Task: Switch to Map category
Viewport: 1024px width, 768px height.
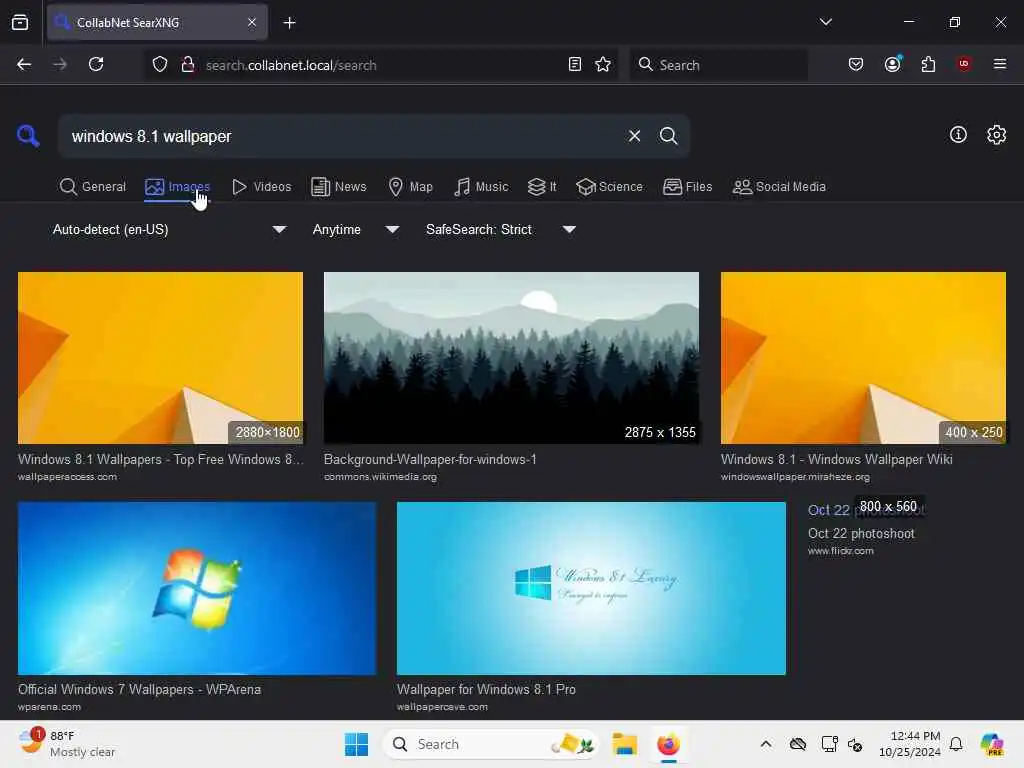Action: click(410, 187)
